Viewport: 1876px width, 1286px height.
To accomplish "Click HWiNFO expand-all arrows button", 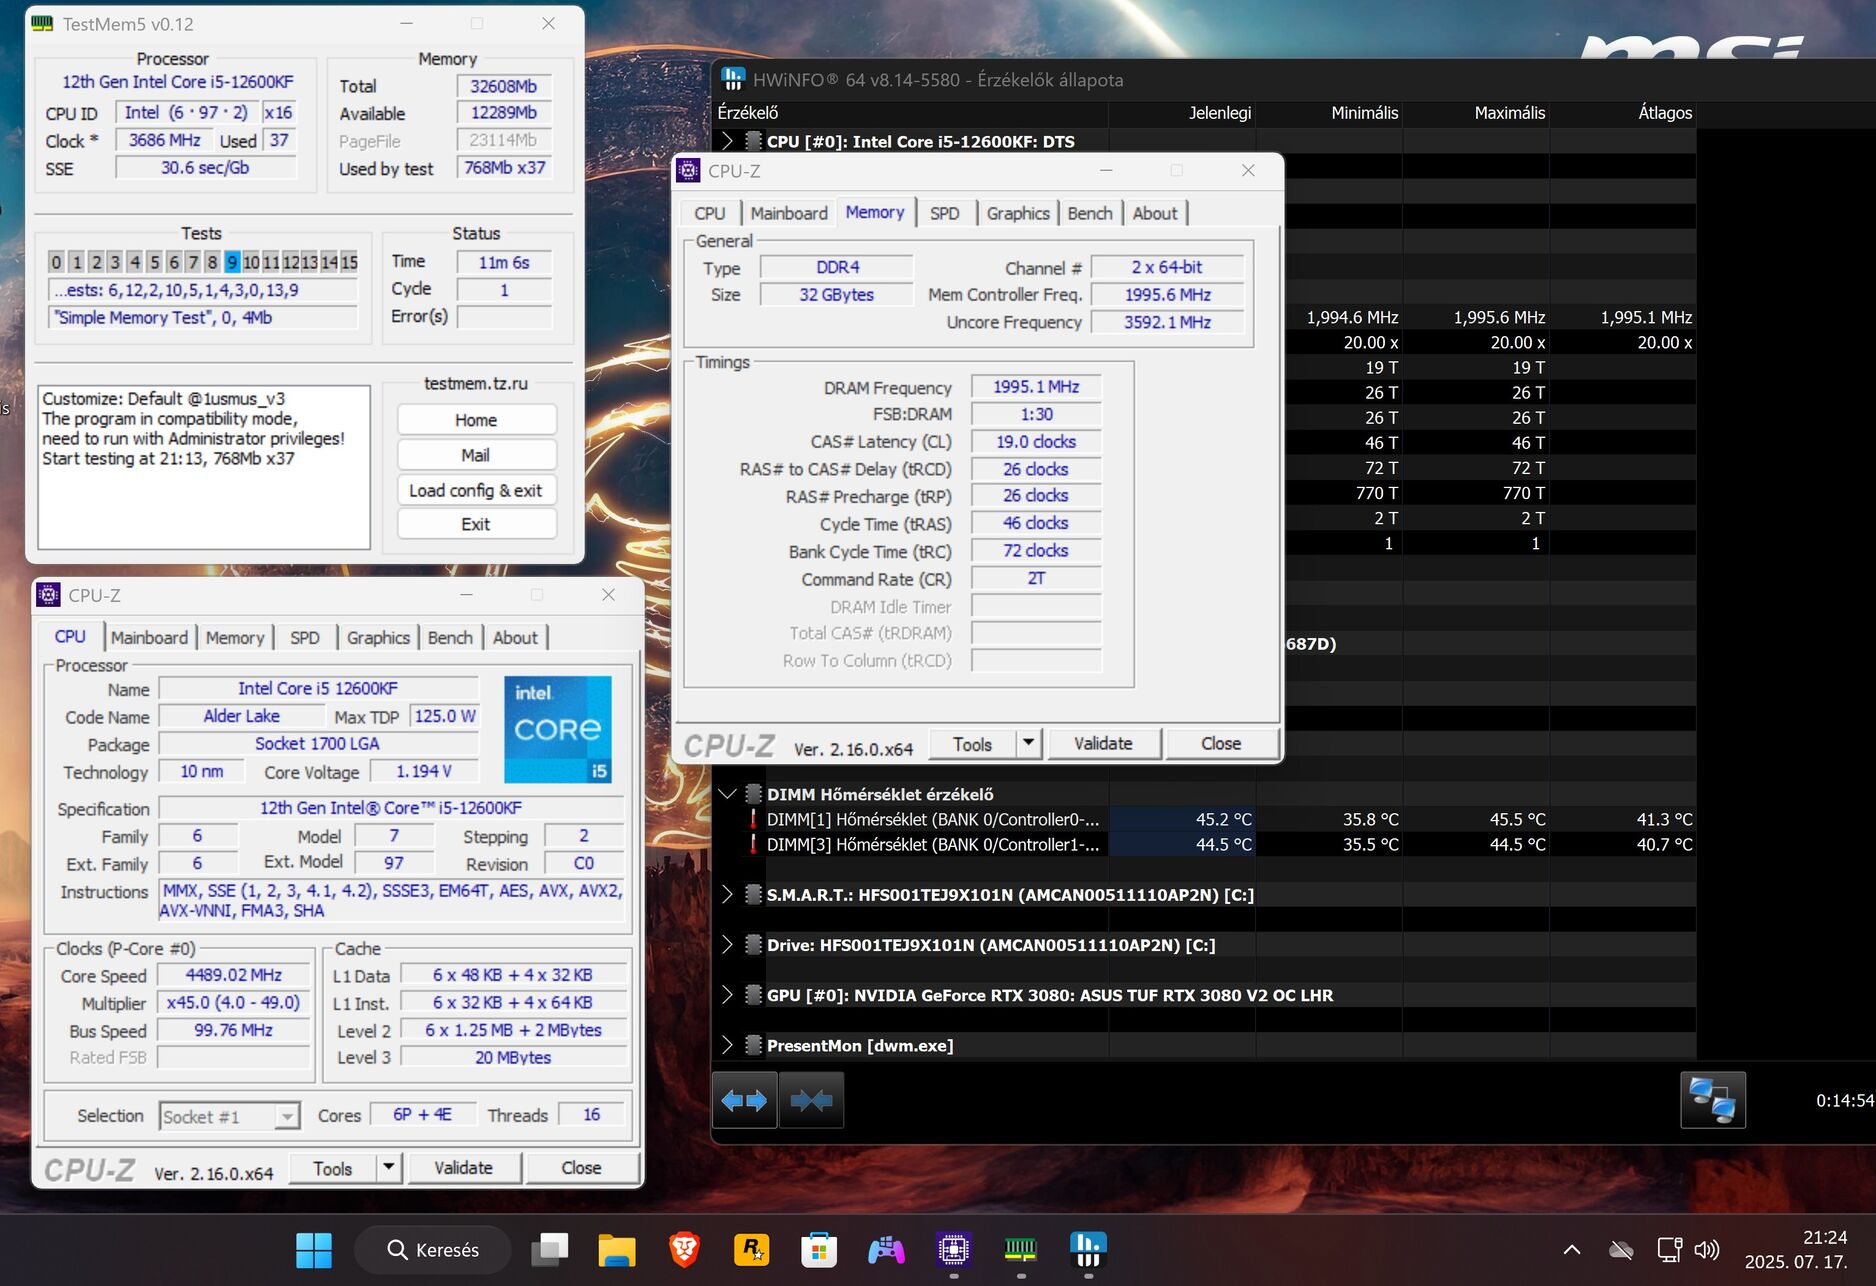I will point(744,1100).
